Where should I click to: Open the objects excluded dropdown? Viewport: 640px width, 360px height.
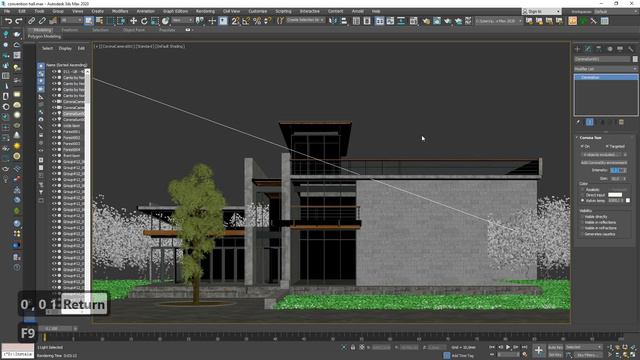[x=604, y=155]
